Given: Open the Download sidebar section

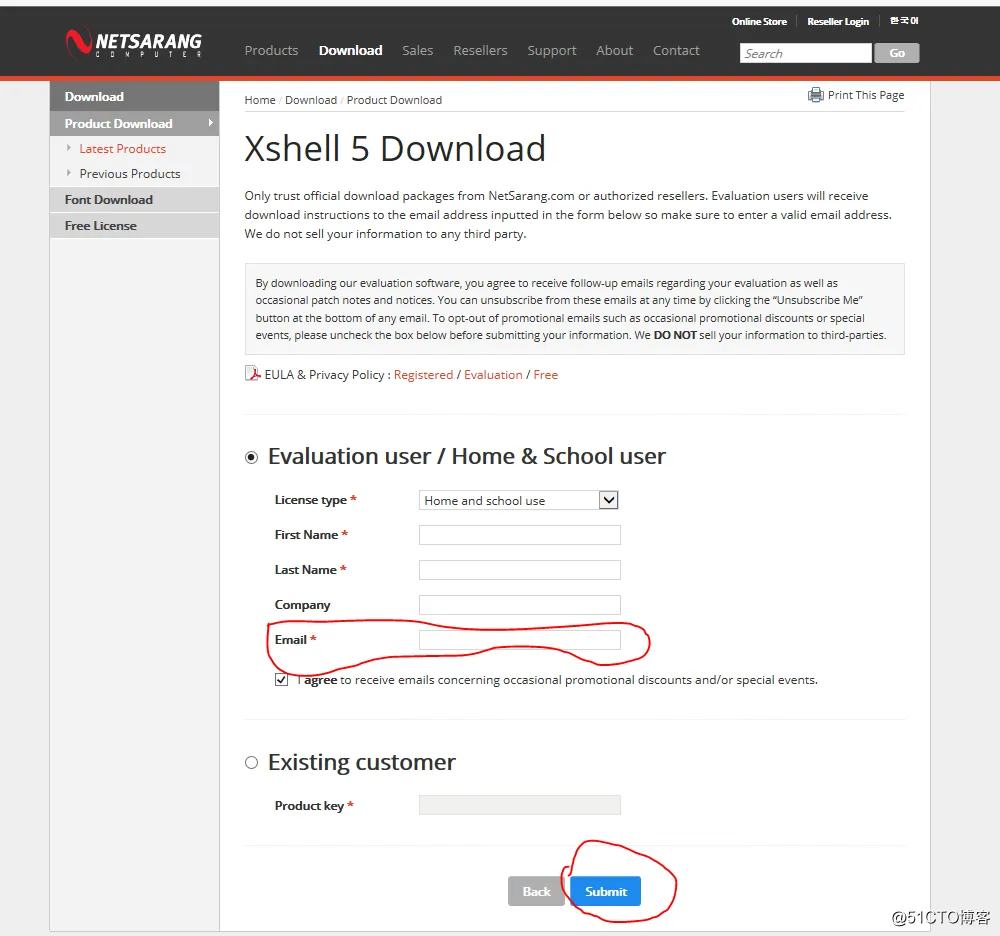Looking at the screenshot, I should coord(135,96).
